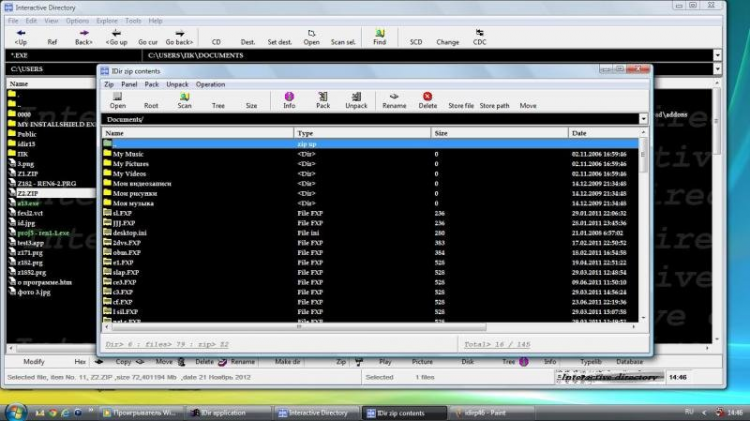Sort zip list by Type column header
750x421 pixels.
[362, 133]
